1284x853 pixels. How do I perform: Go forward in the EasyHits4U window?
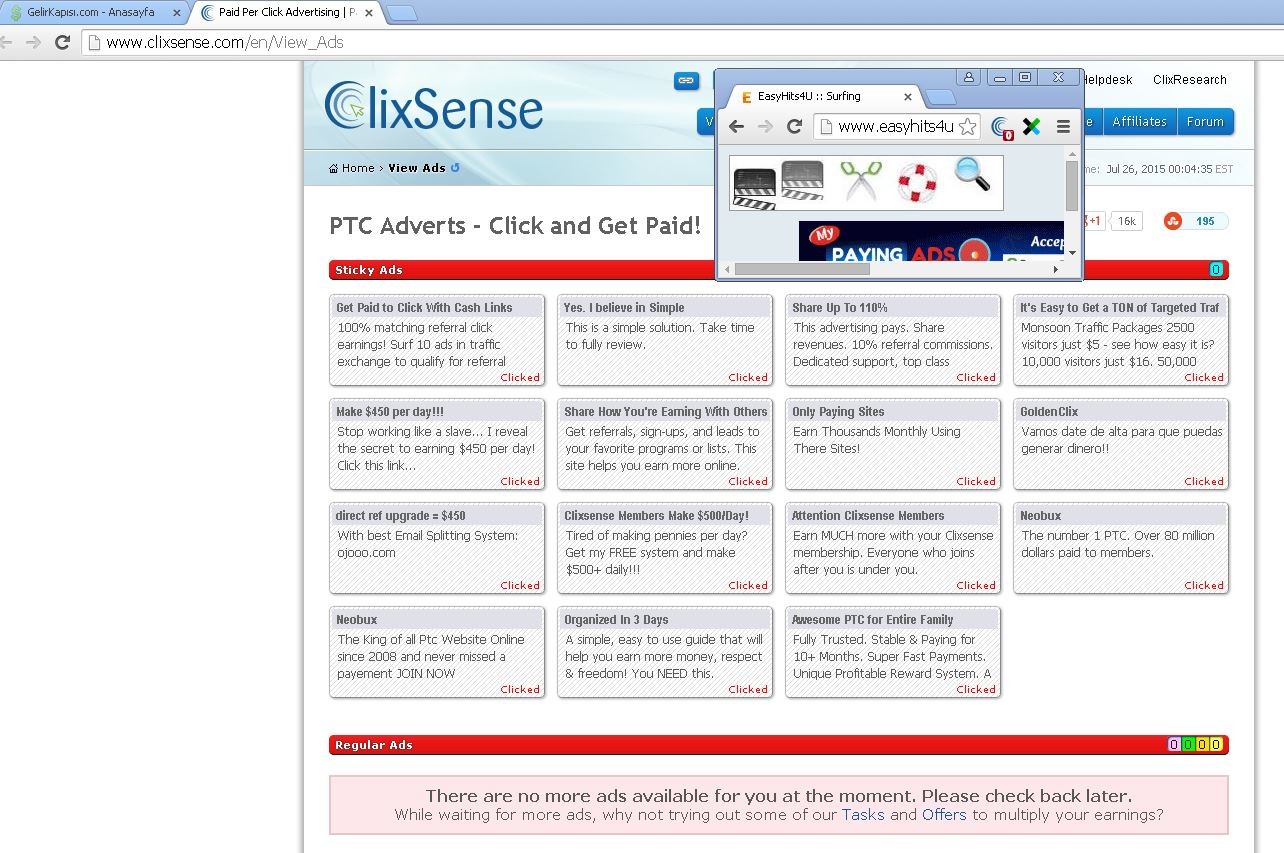pos(765,126)
